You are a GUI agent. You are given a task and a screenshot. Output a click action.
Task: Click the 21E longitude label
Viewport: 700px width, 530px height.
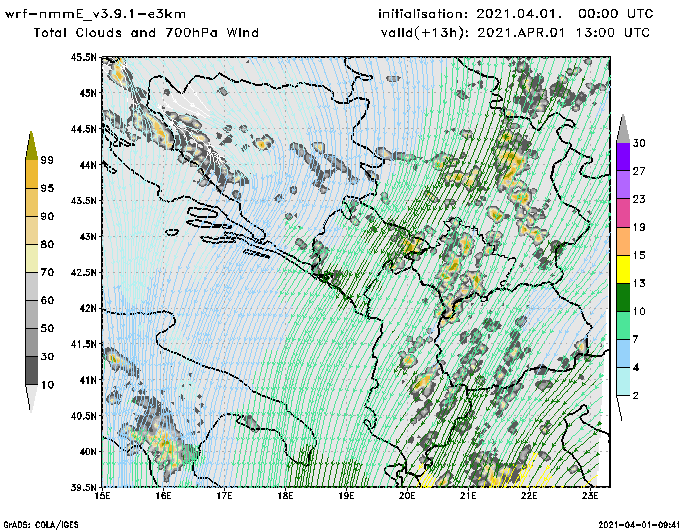coord(468,496)
